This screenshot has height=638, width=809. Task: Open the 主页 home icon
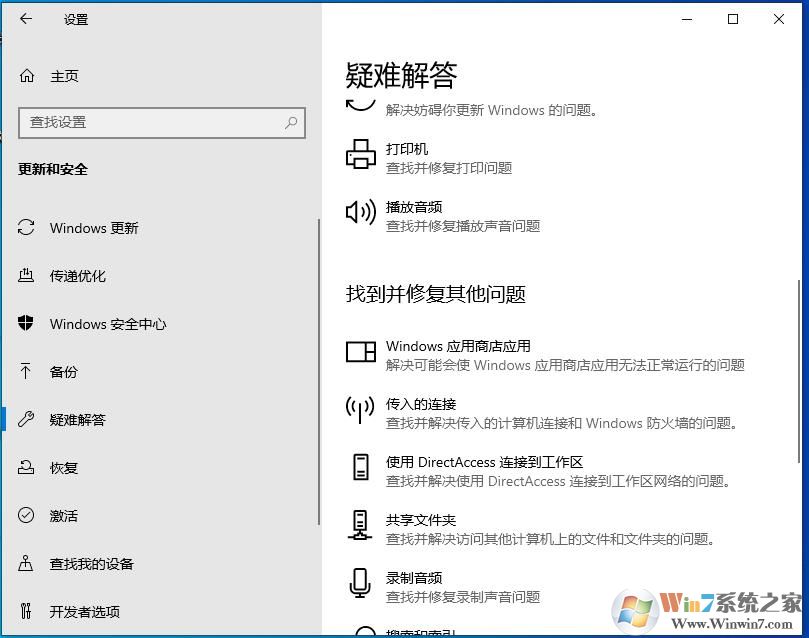click(27, 76)
